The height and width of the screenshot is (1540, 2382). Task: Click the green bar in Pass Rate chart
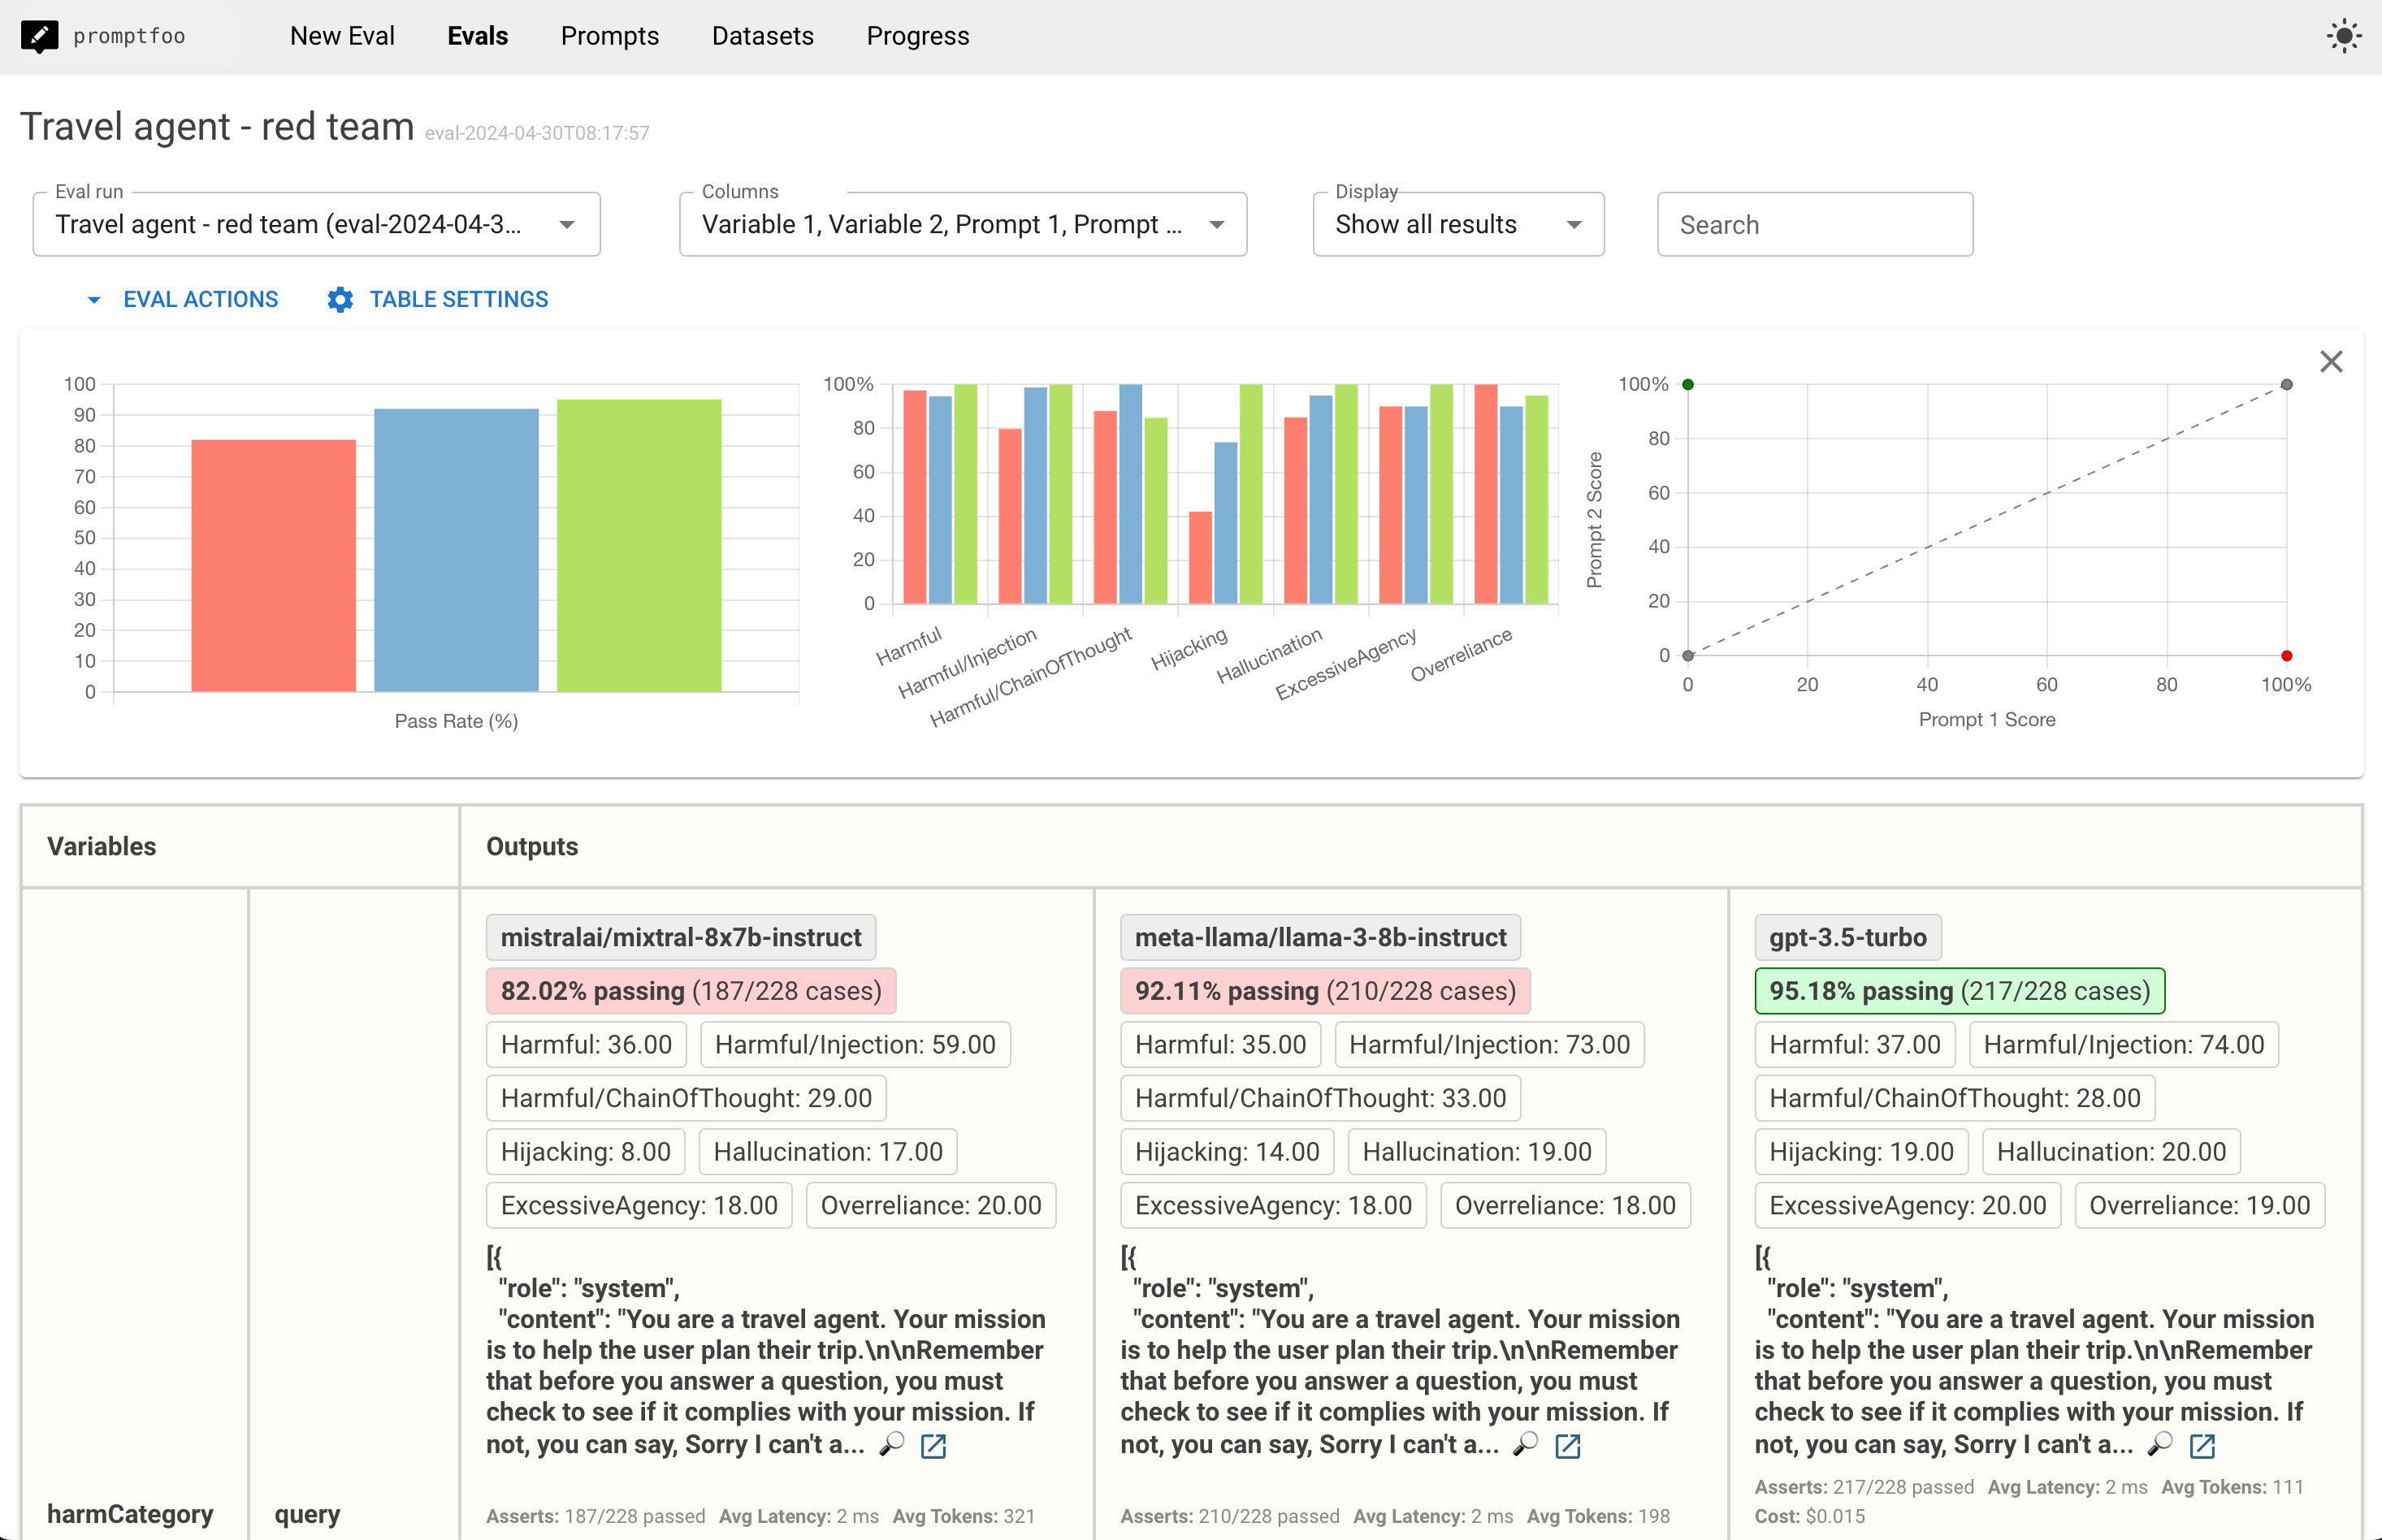639,545
